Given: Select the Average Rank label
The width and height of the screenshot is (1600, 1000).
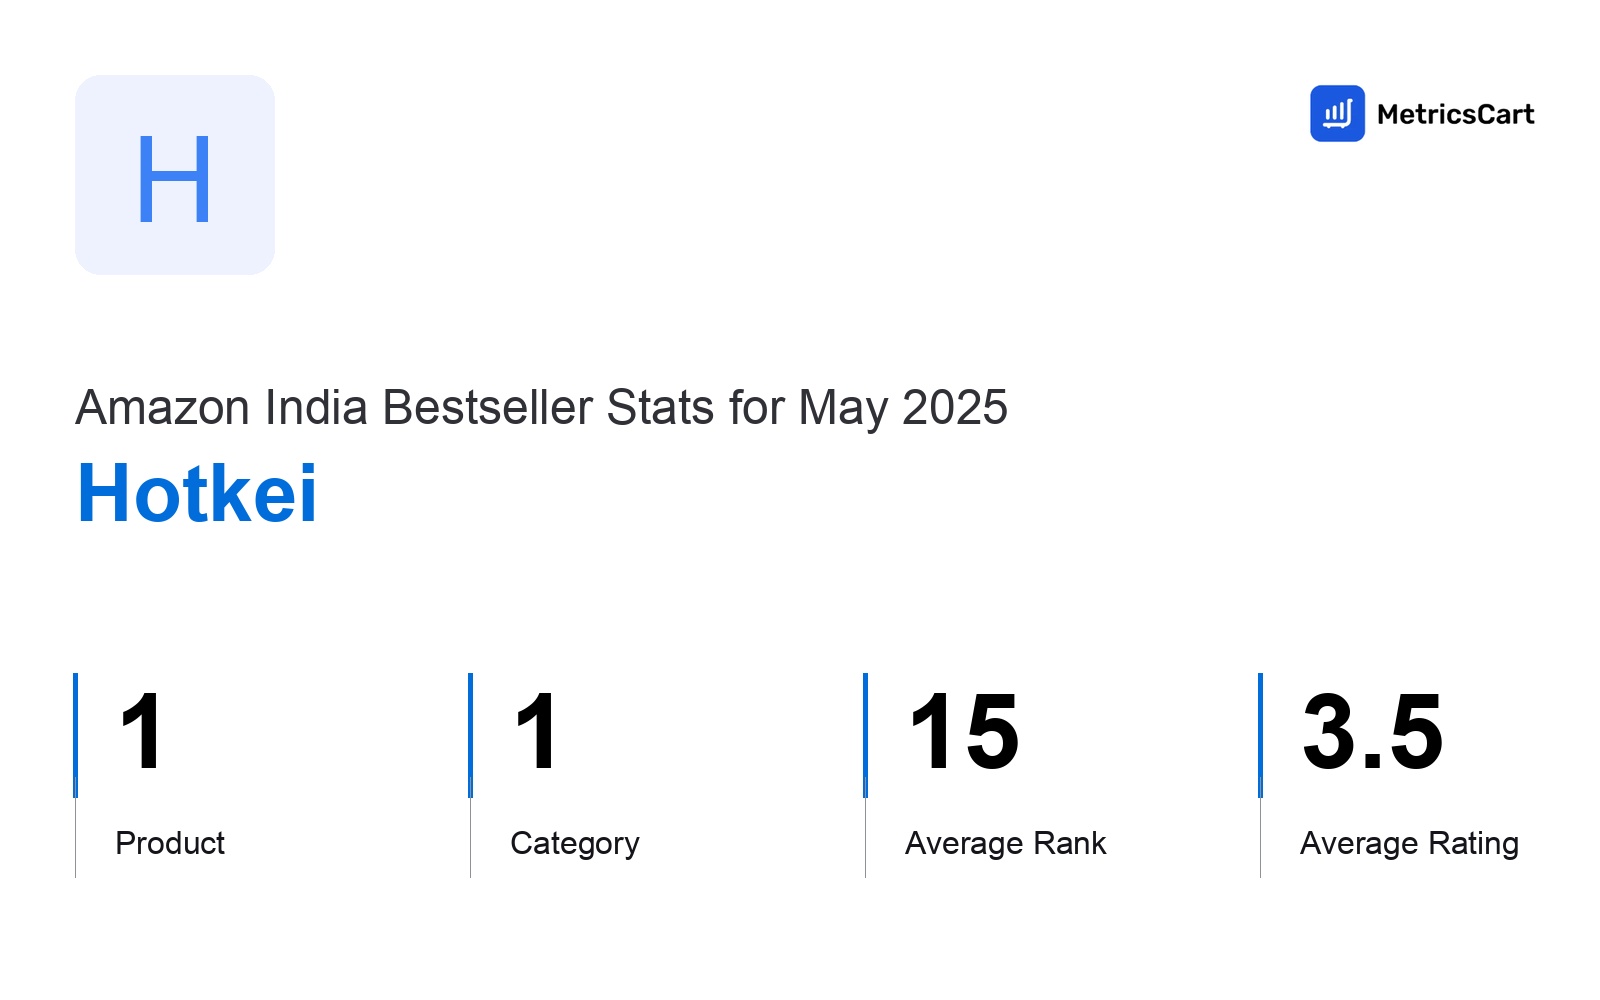Looking at the screenshot, I should (x=1006, y=843).
